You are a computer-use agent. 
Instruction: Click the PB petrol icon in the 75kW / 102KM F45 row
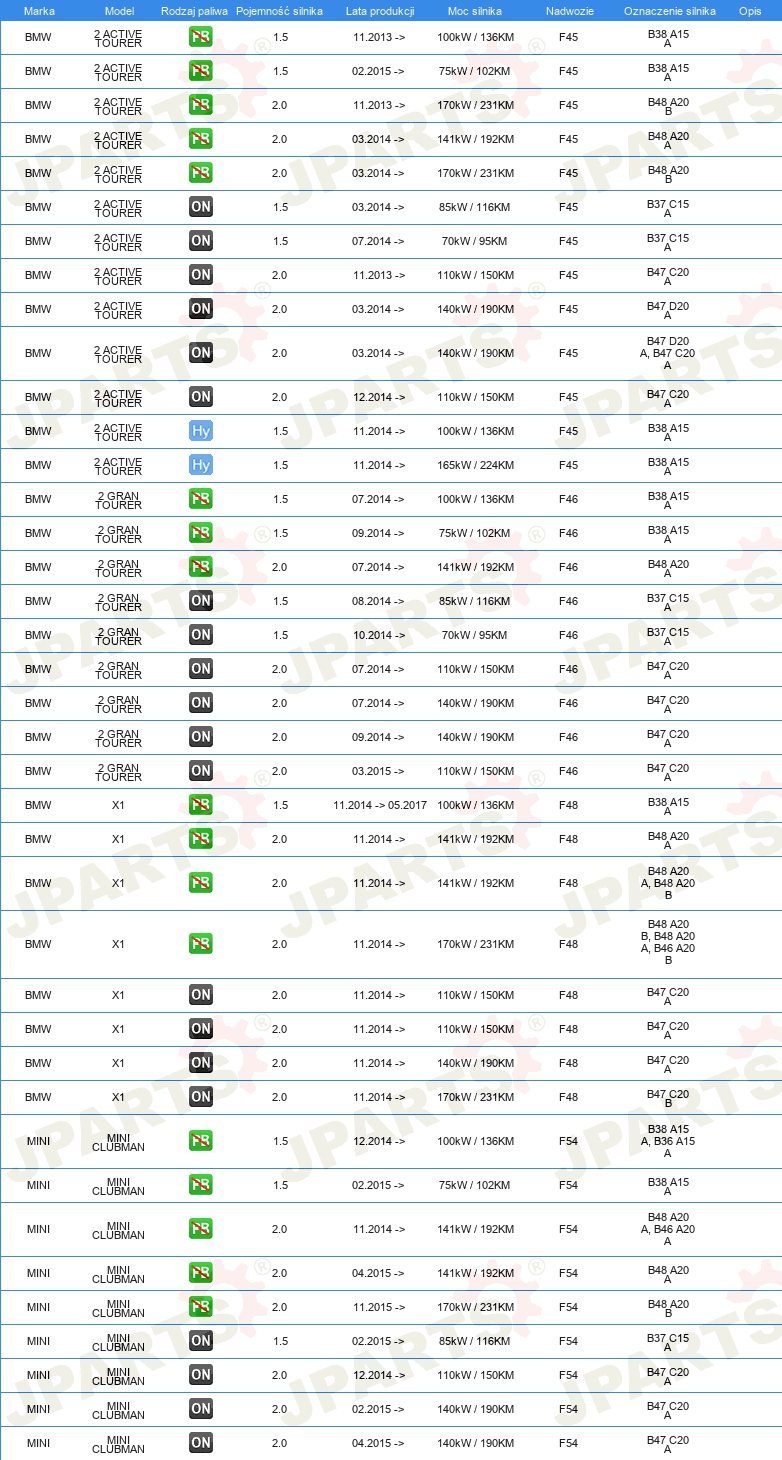[201, 71]
